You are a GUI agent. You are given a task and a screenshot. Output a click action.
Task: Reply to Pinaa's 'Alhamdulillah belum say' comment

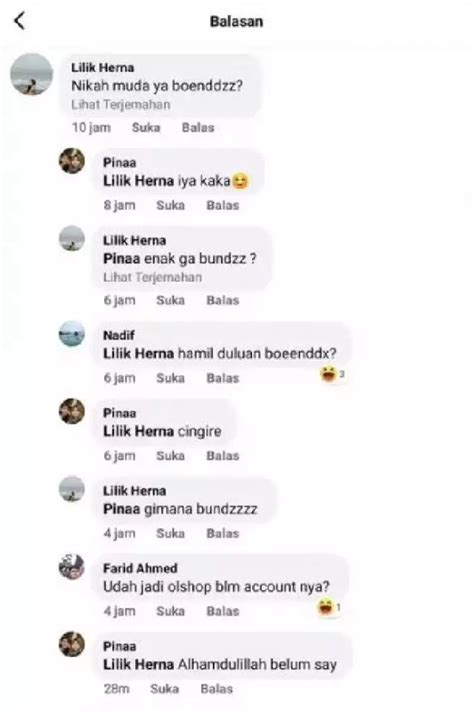point(217,689)
